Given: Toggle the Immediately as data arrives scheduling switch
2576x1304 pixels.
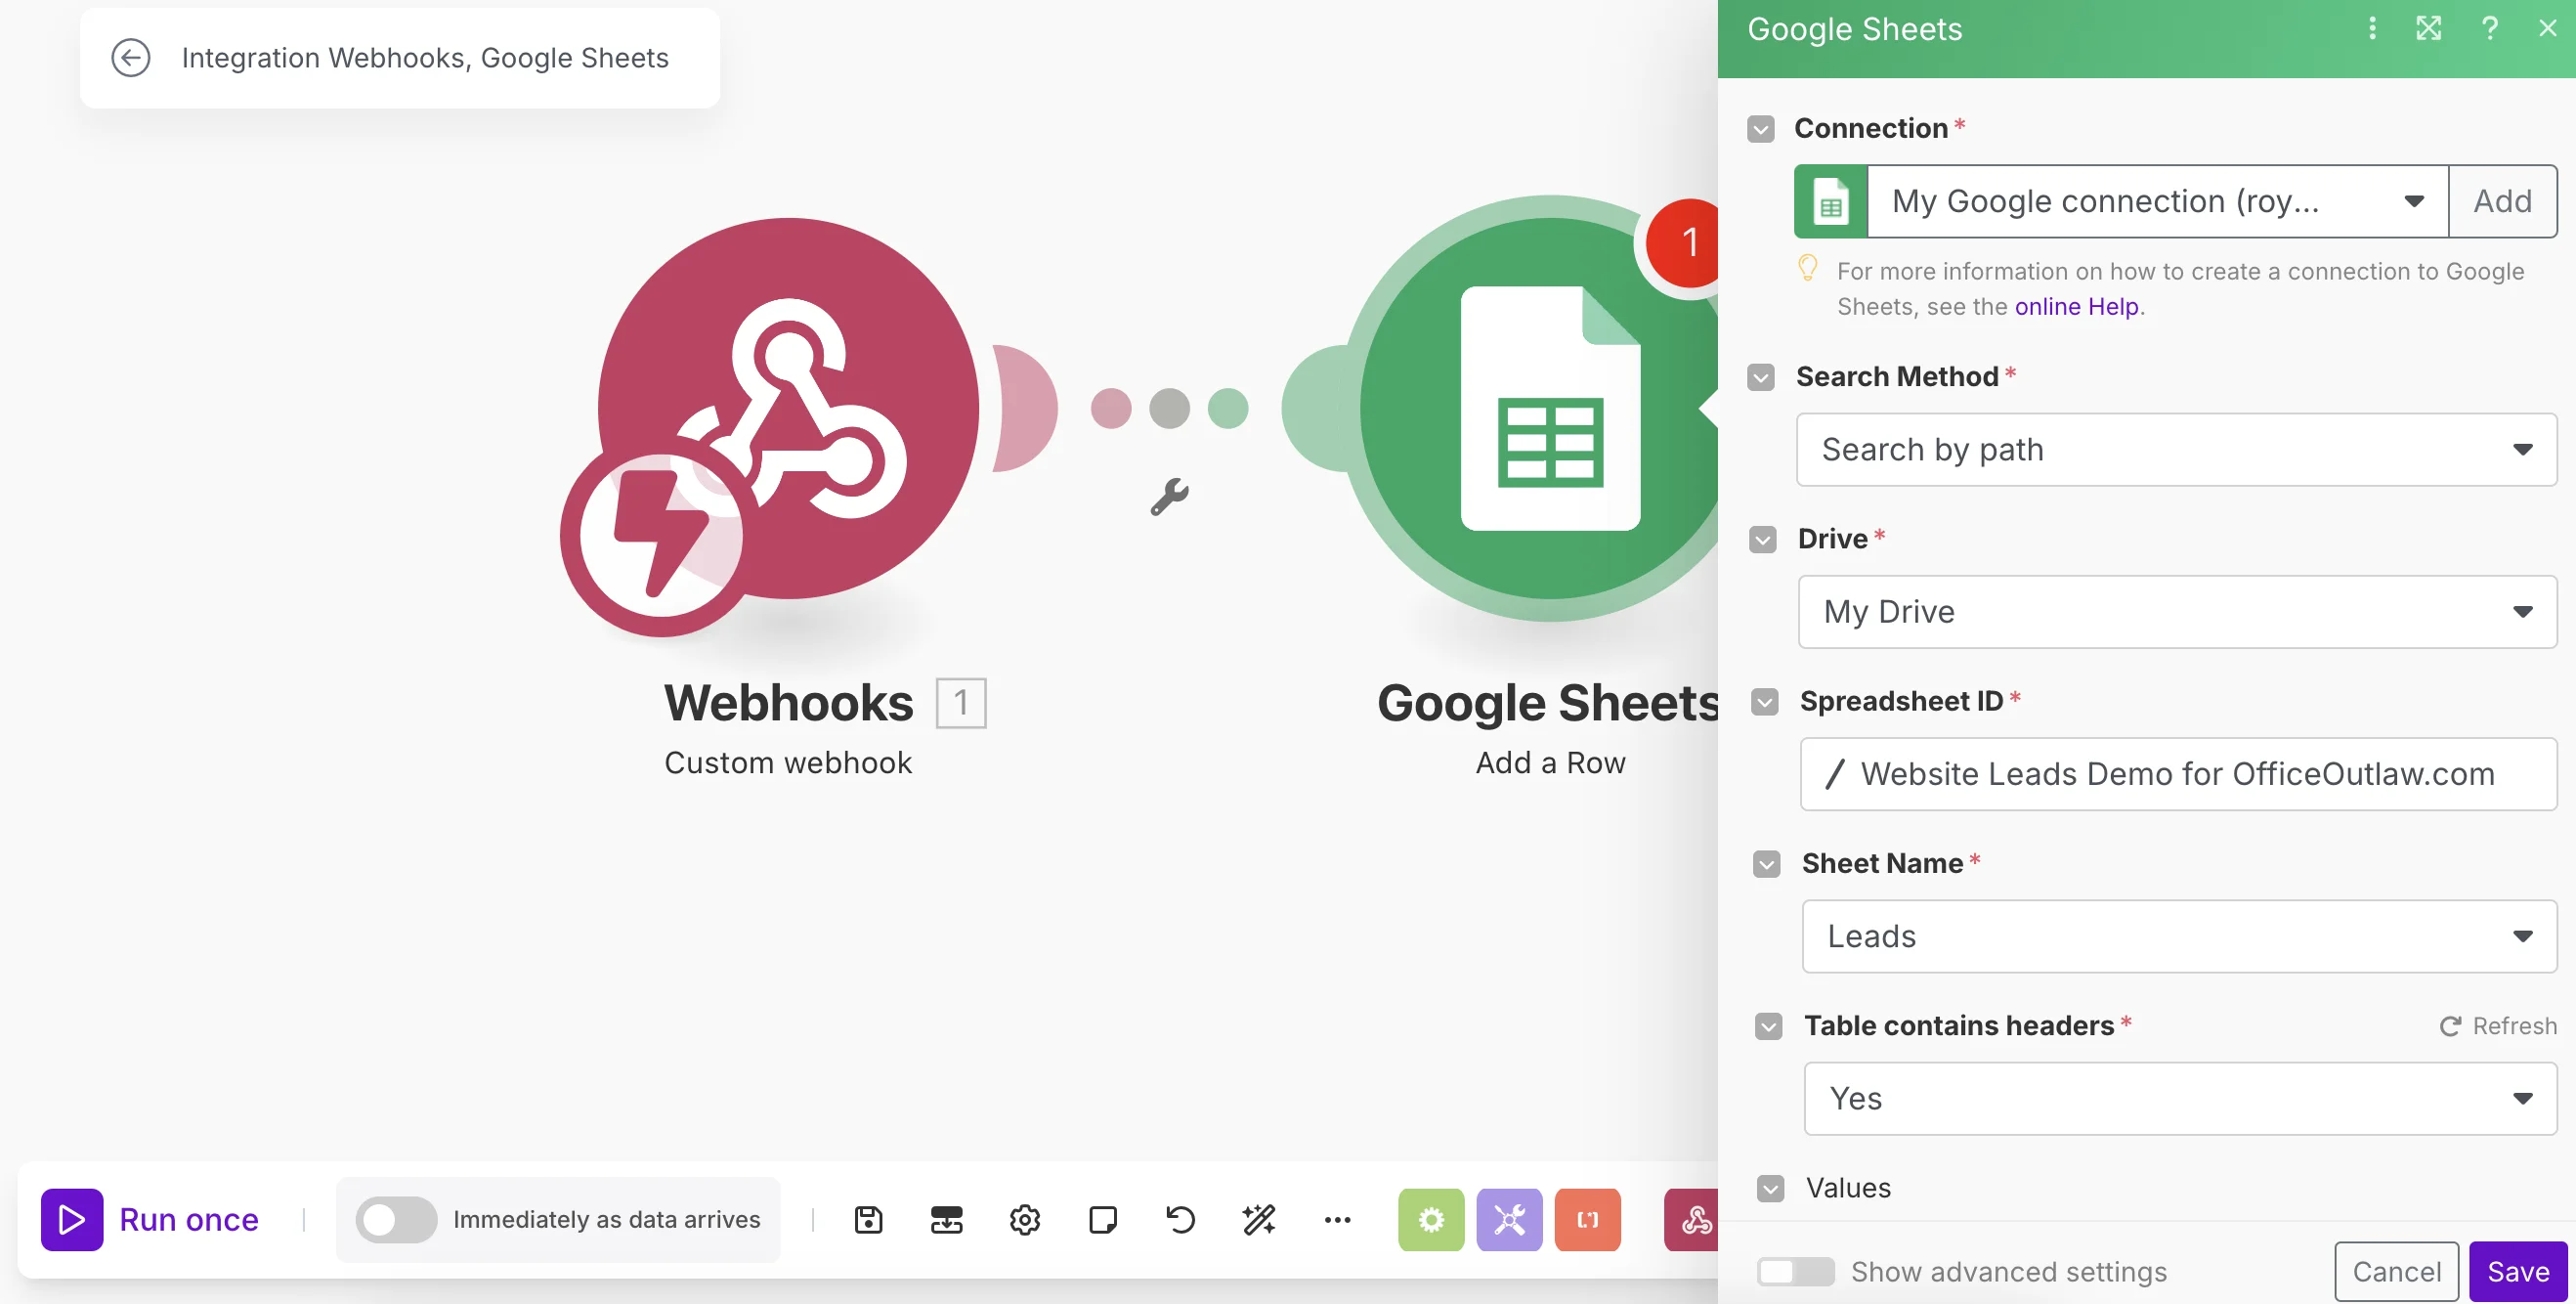Looking at the screenshot, I should [x=396, y=1219].
